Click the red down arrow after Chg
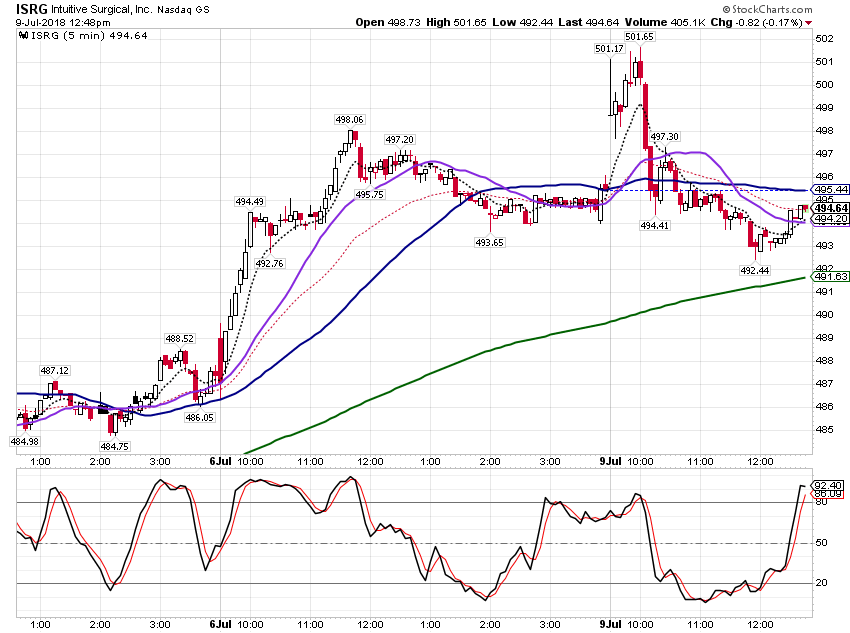Image resolution: width=850 pixels, height=633 pixels. click(808, 23)
